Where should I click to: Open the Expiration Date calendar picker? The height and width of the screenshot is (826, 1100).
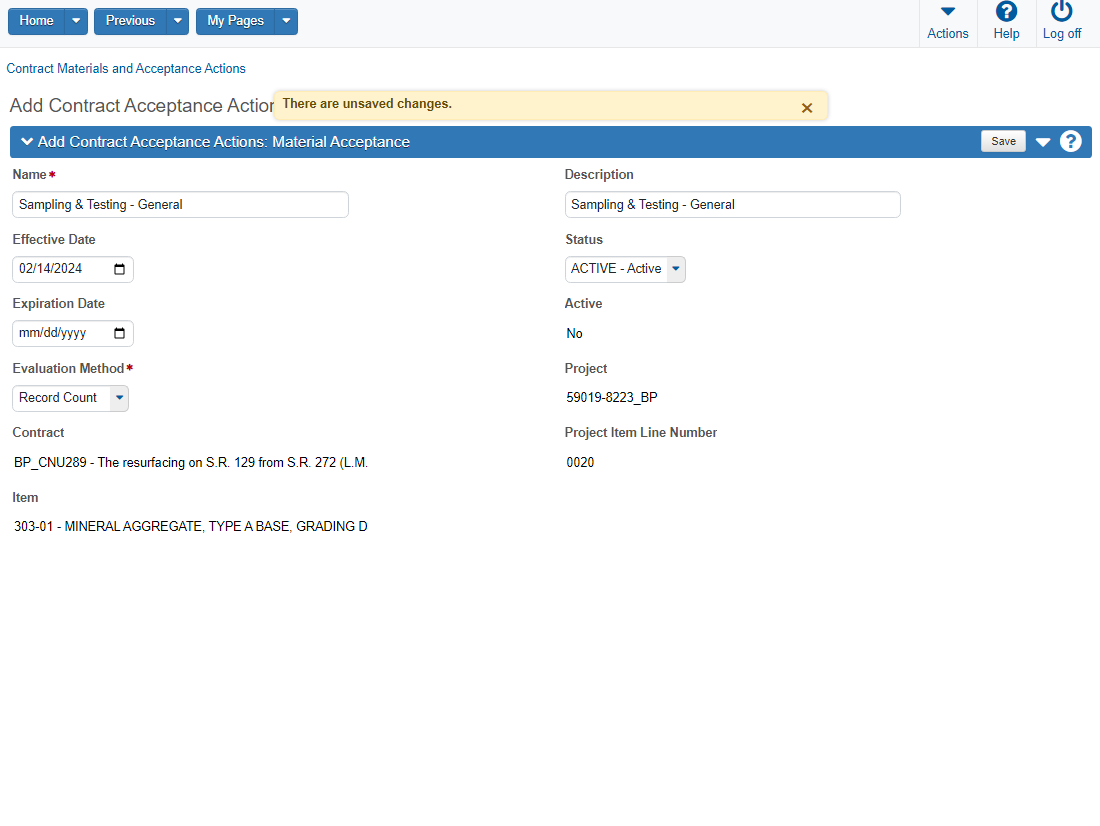120,333
